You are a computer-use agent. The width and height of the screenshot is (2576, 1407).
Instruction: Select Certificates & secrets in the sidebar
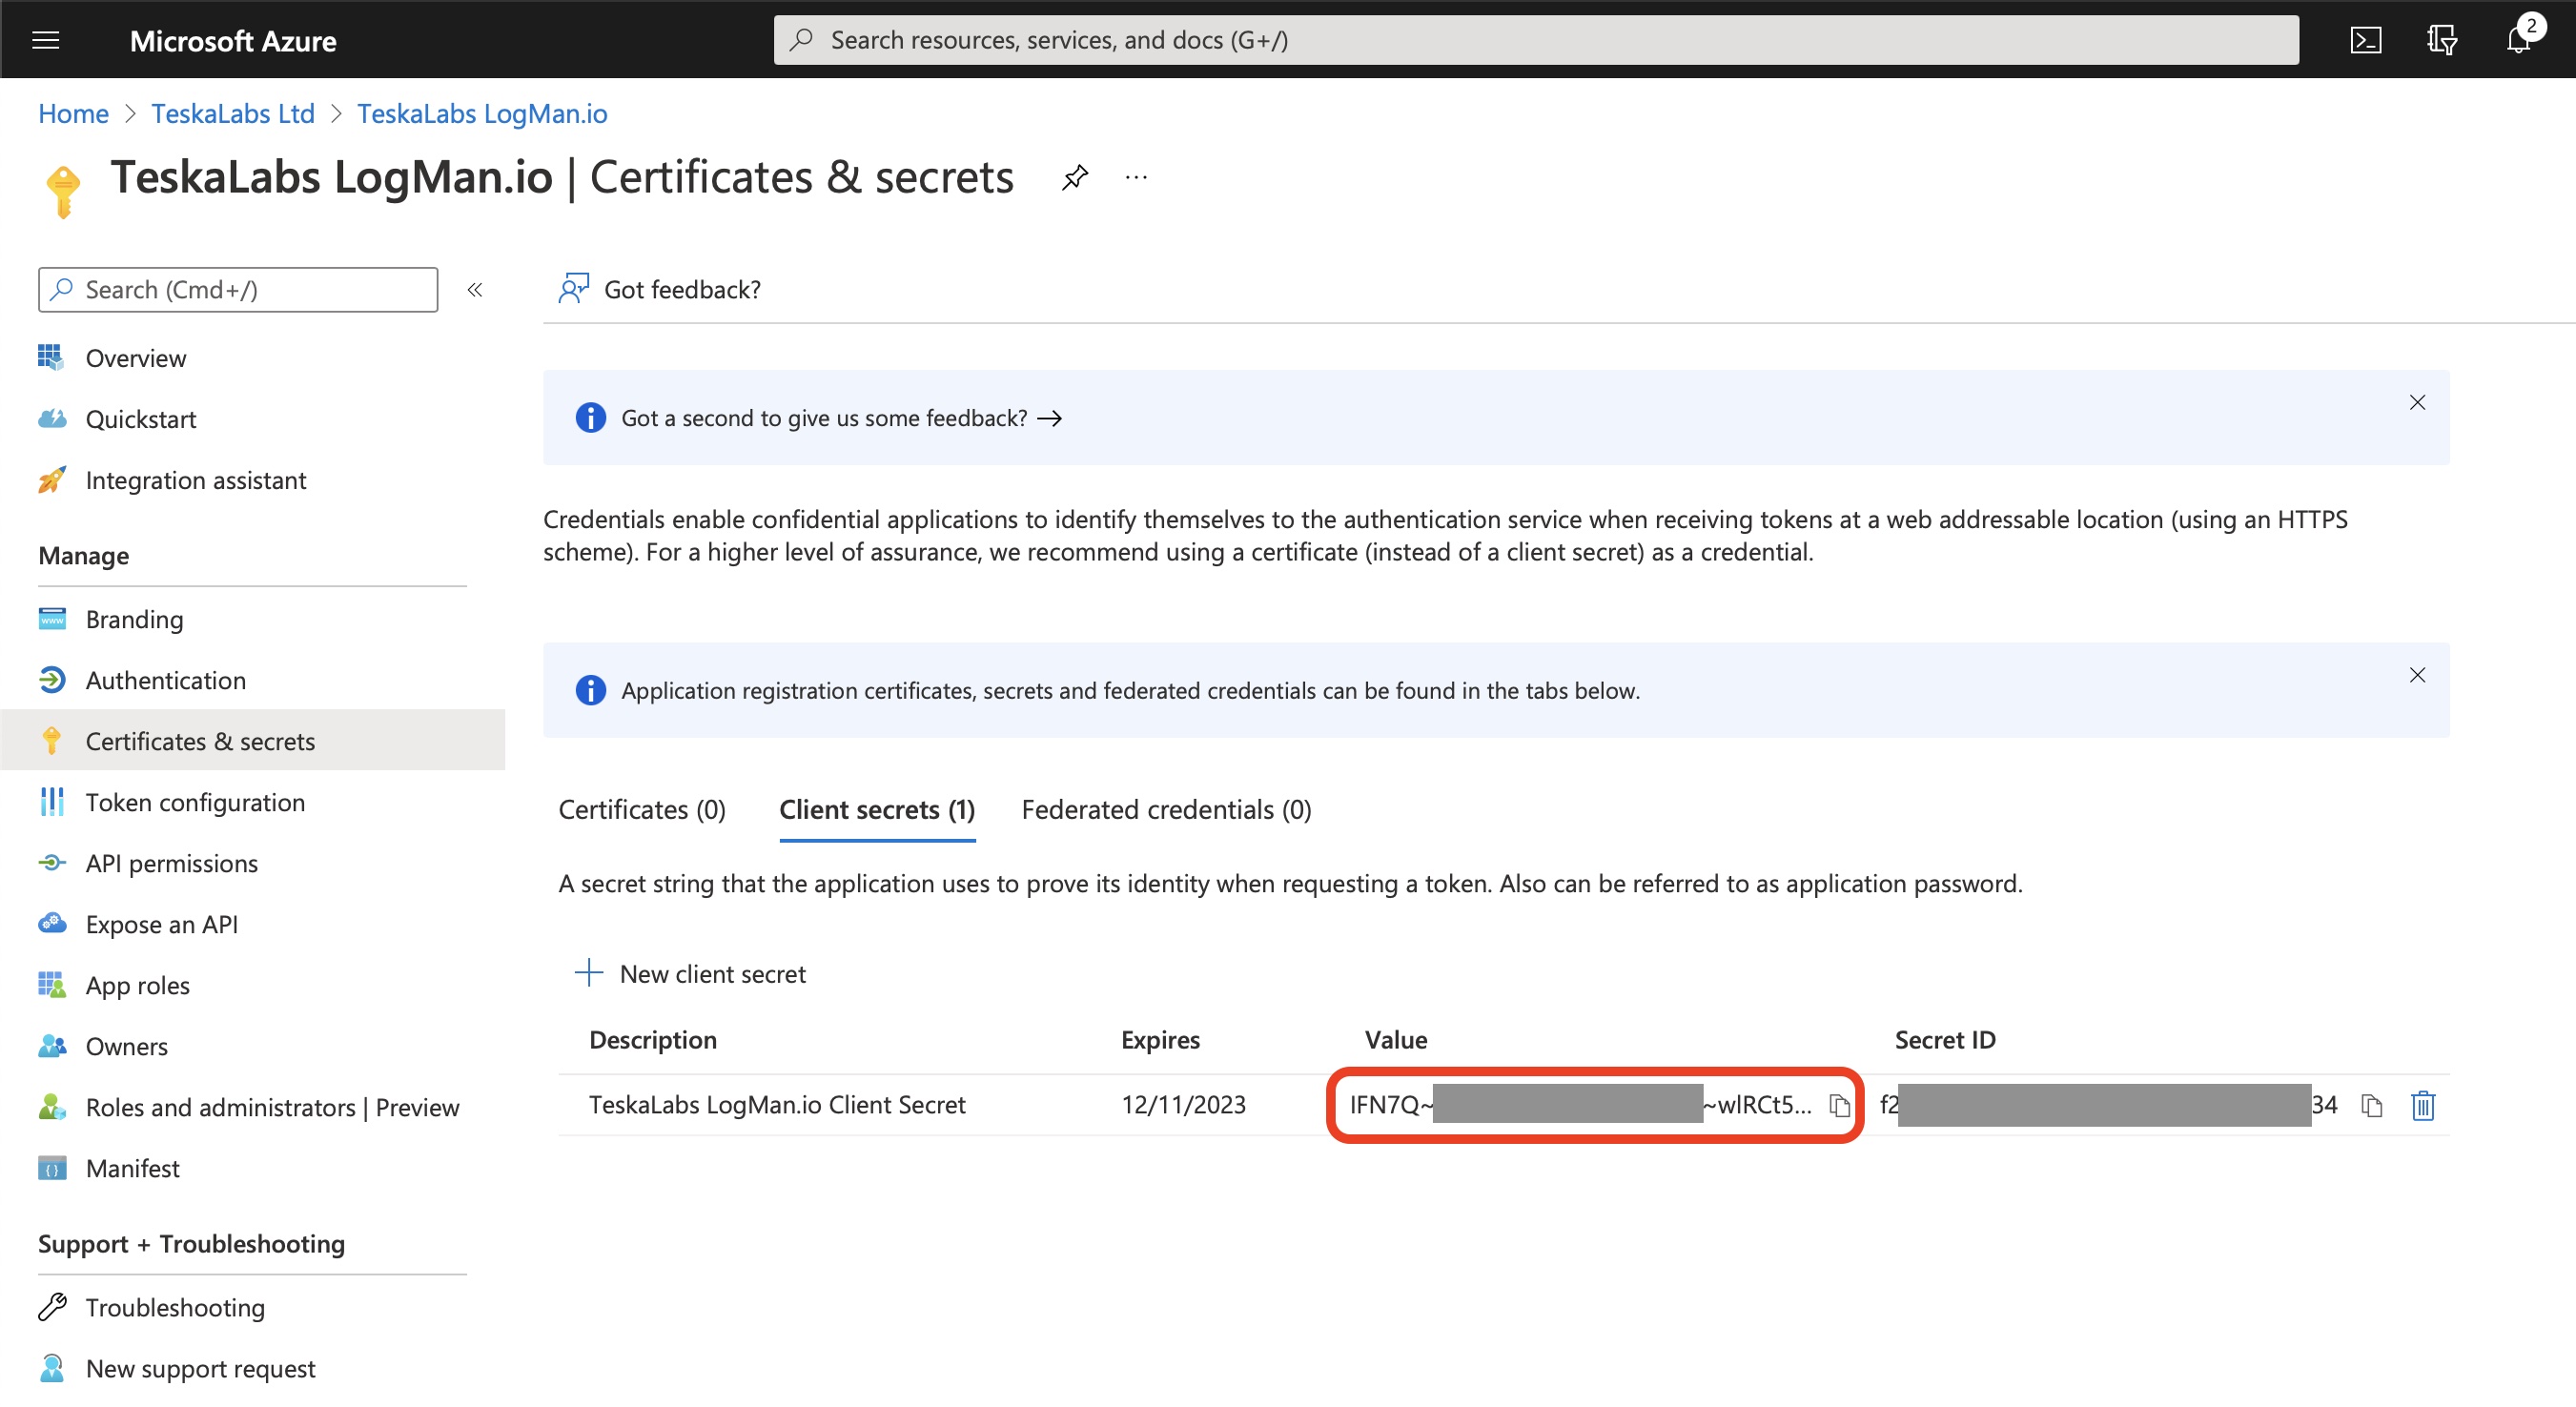point(252,741)
